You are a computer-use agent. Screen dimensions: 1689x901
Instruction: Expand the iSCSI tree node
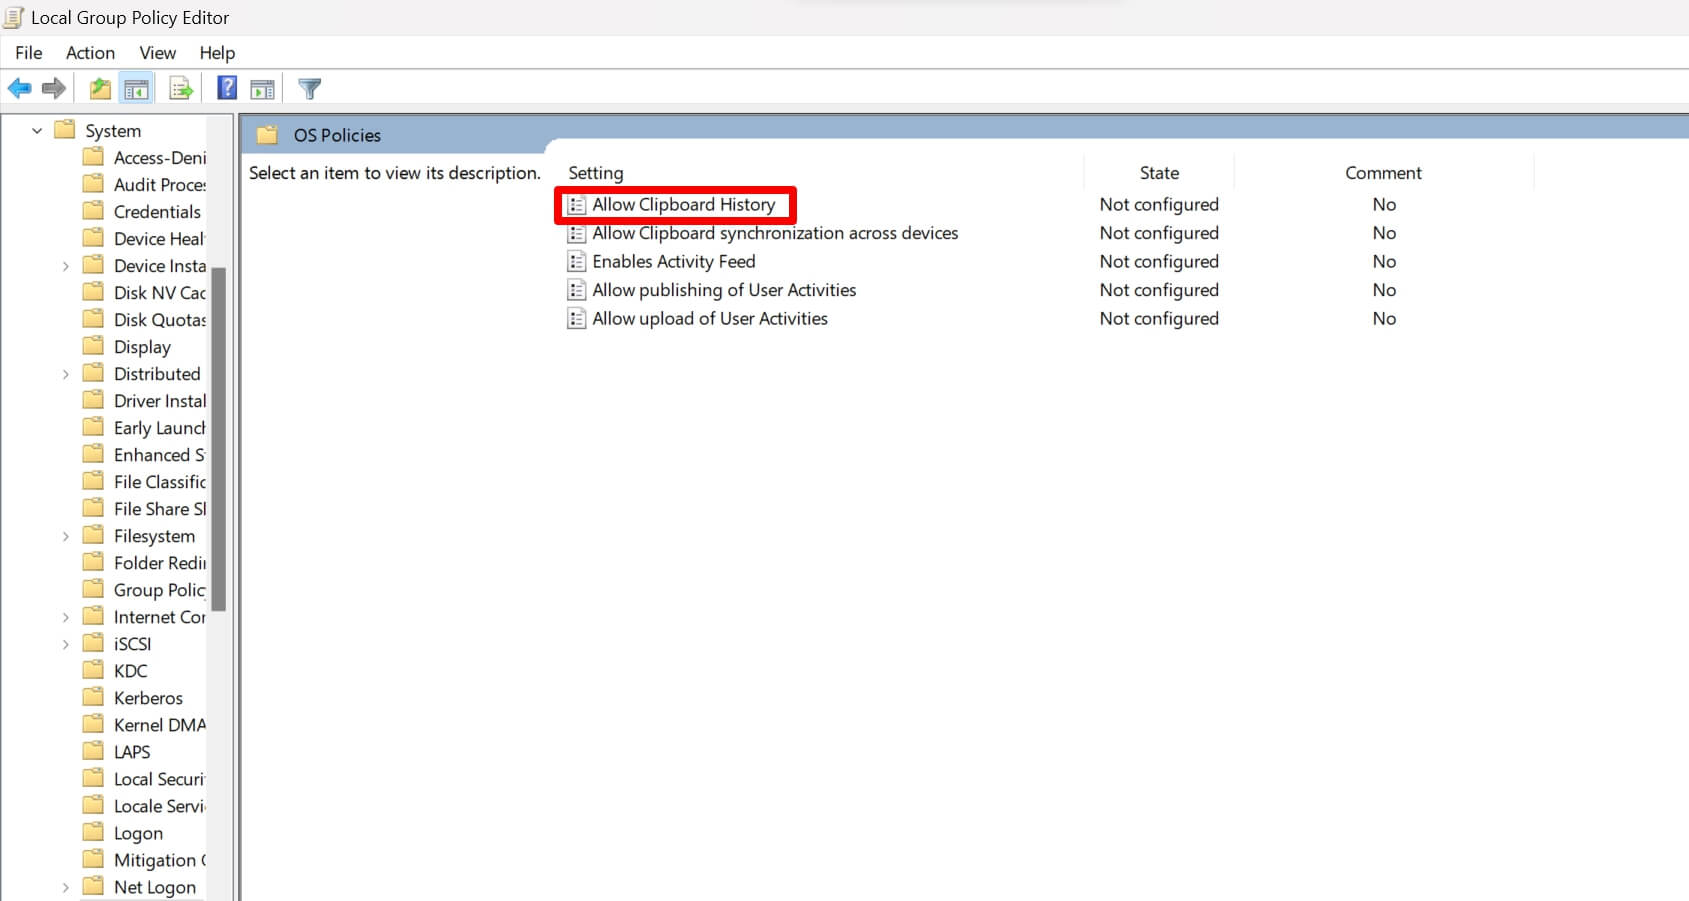[x=66, y=644]
